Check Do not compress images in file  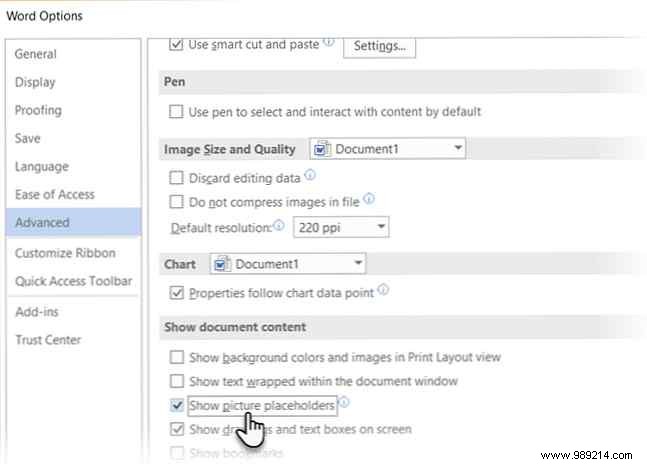tap(176, 202)
